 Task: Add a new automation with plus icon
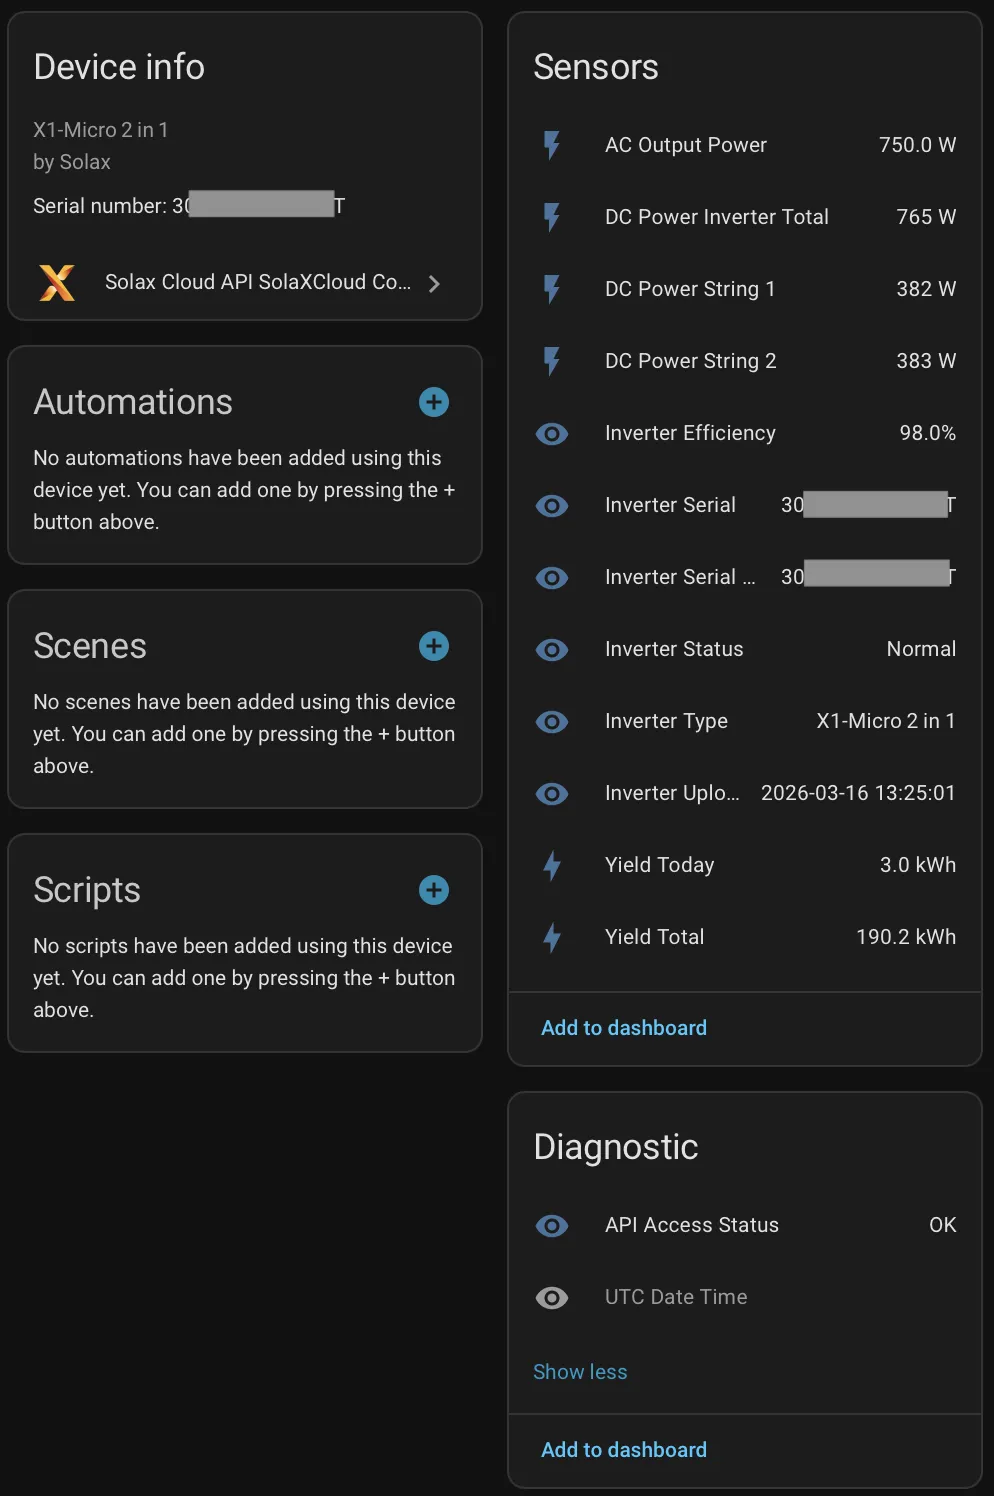click(434, 402)
